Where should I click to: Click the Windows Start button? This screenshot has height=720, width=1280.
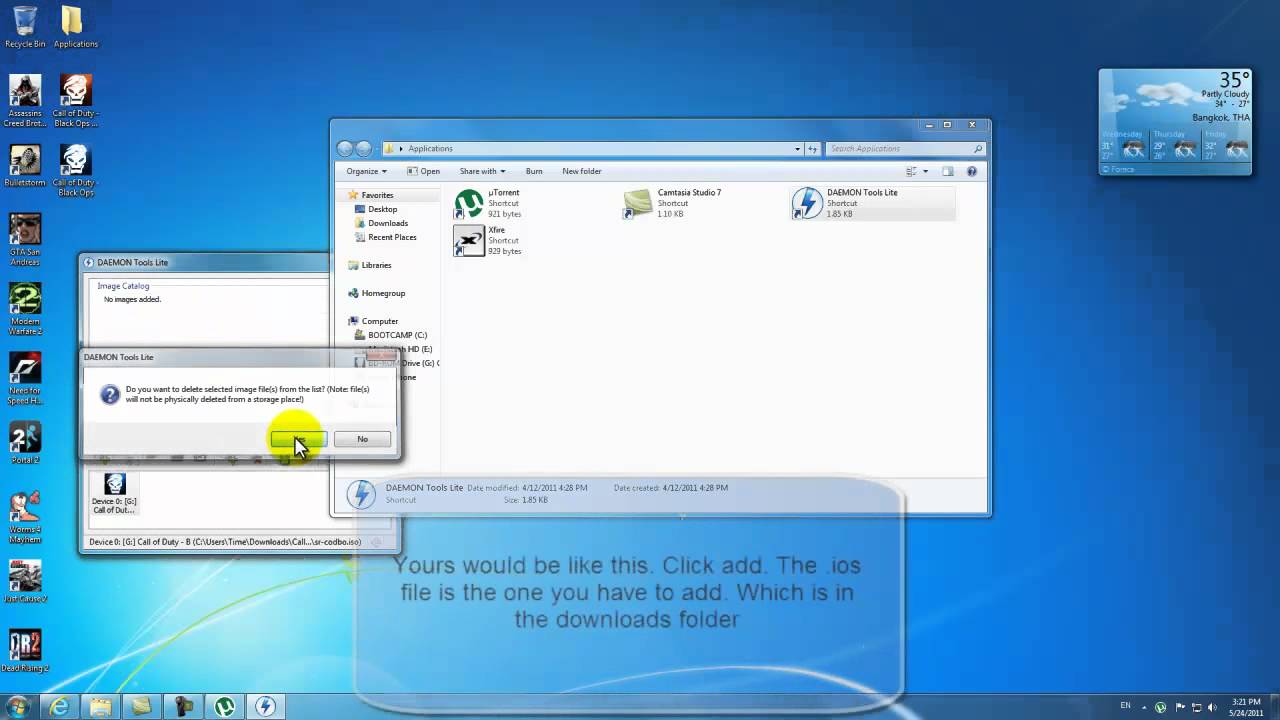[x=18, y=705]
